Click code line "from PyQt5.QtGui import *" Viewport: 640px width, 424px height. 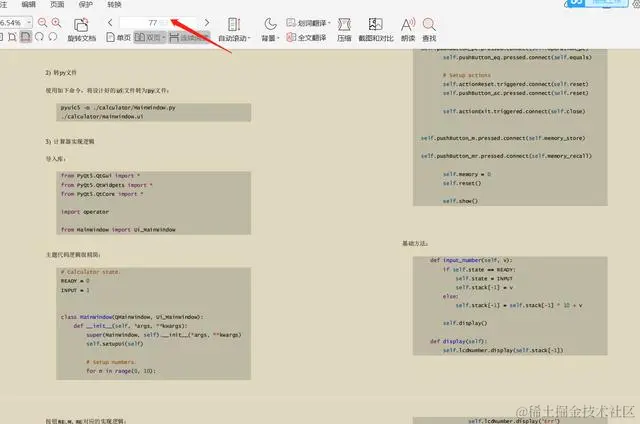tap(100, 176)
